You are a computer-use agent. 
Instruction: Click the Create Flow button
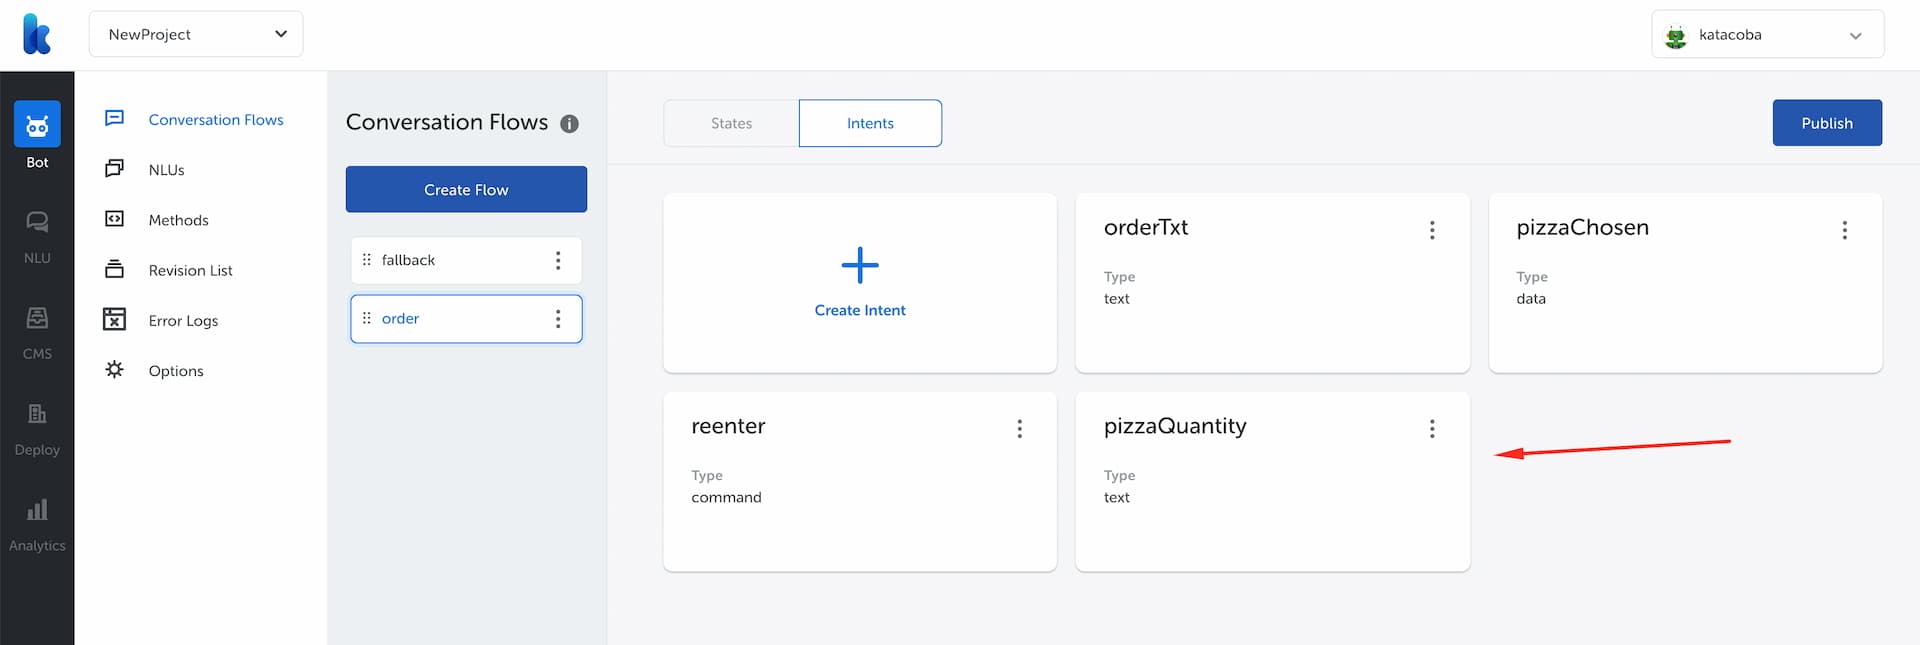coord(466,189)
